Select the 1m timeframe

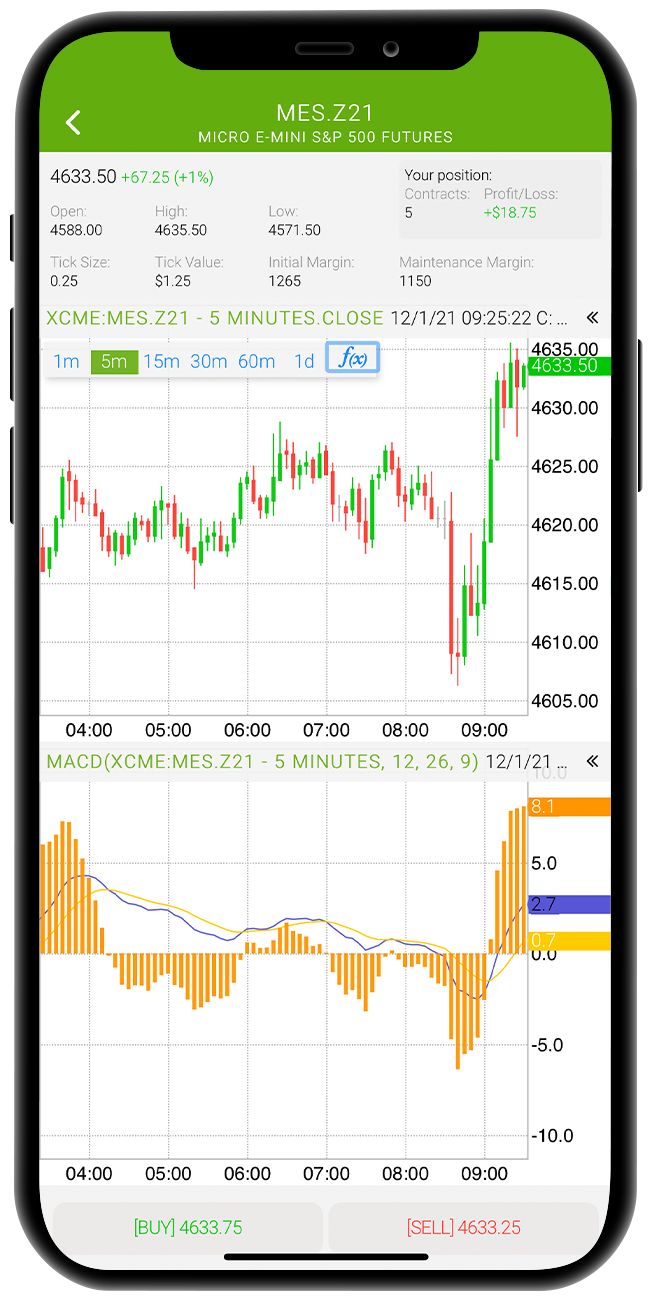tap(66, 362)
